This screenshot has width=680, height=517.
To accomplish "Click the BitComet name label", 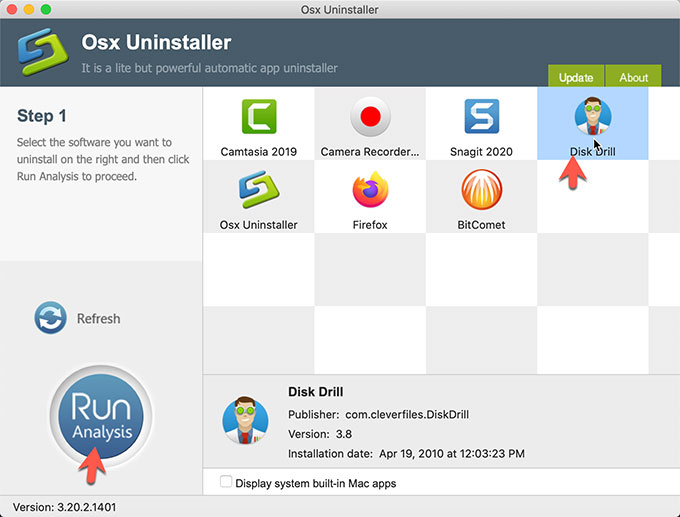I will (481, 225).
